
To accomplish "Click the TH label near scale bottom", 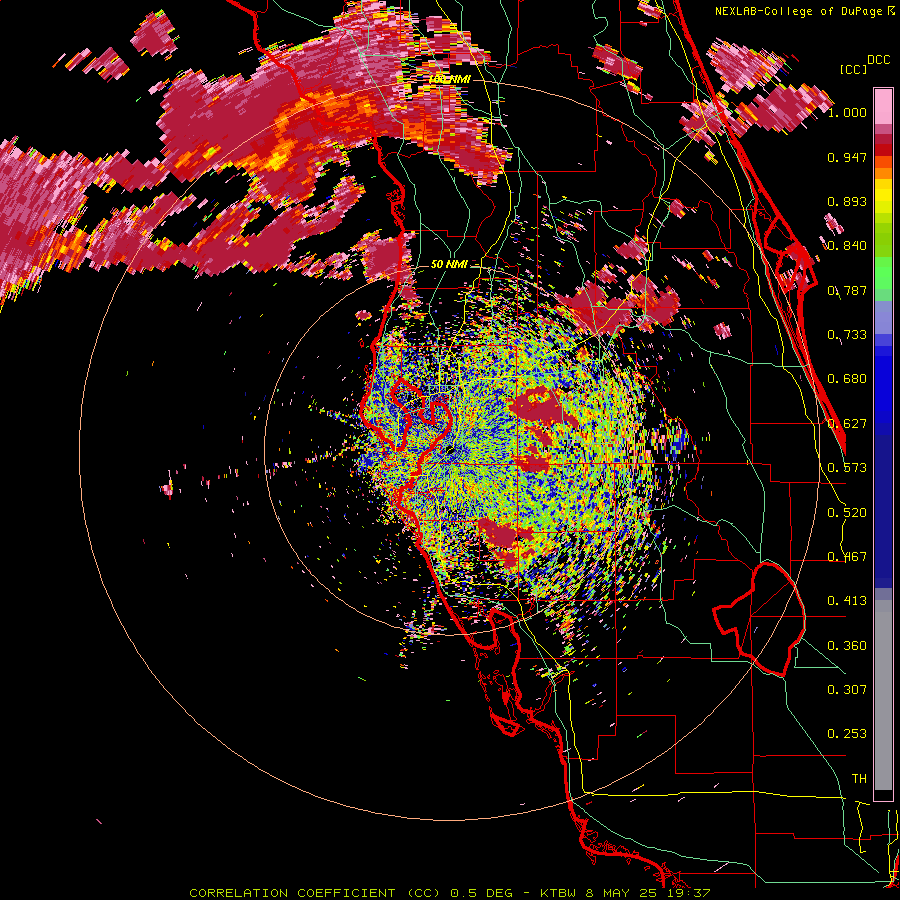I will tap(859, 779).
